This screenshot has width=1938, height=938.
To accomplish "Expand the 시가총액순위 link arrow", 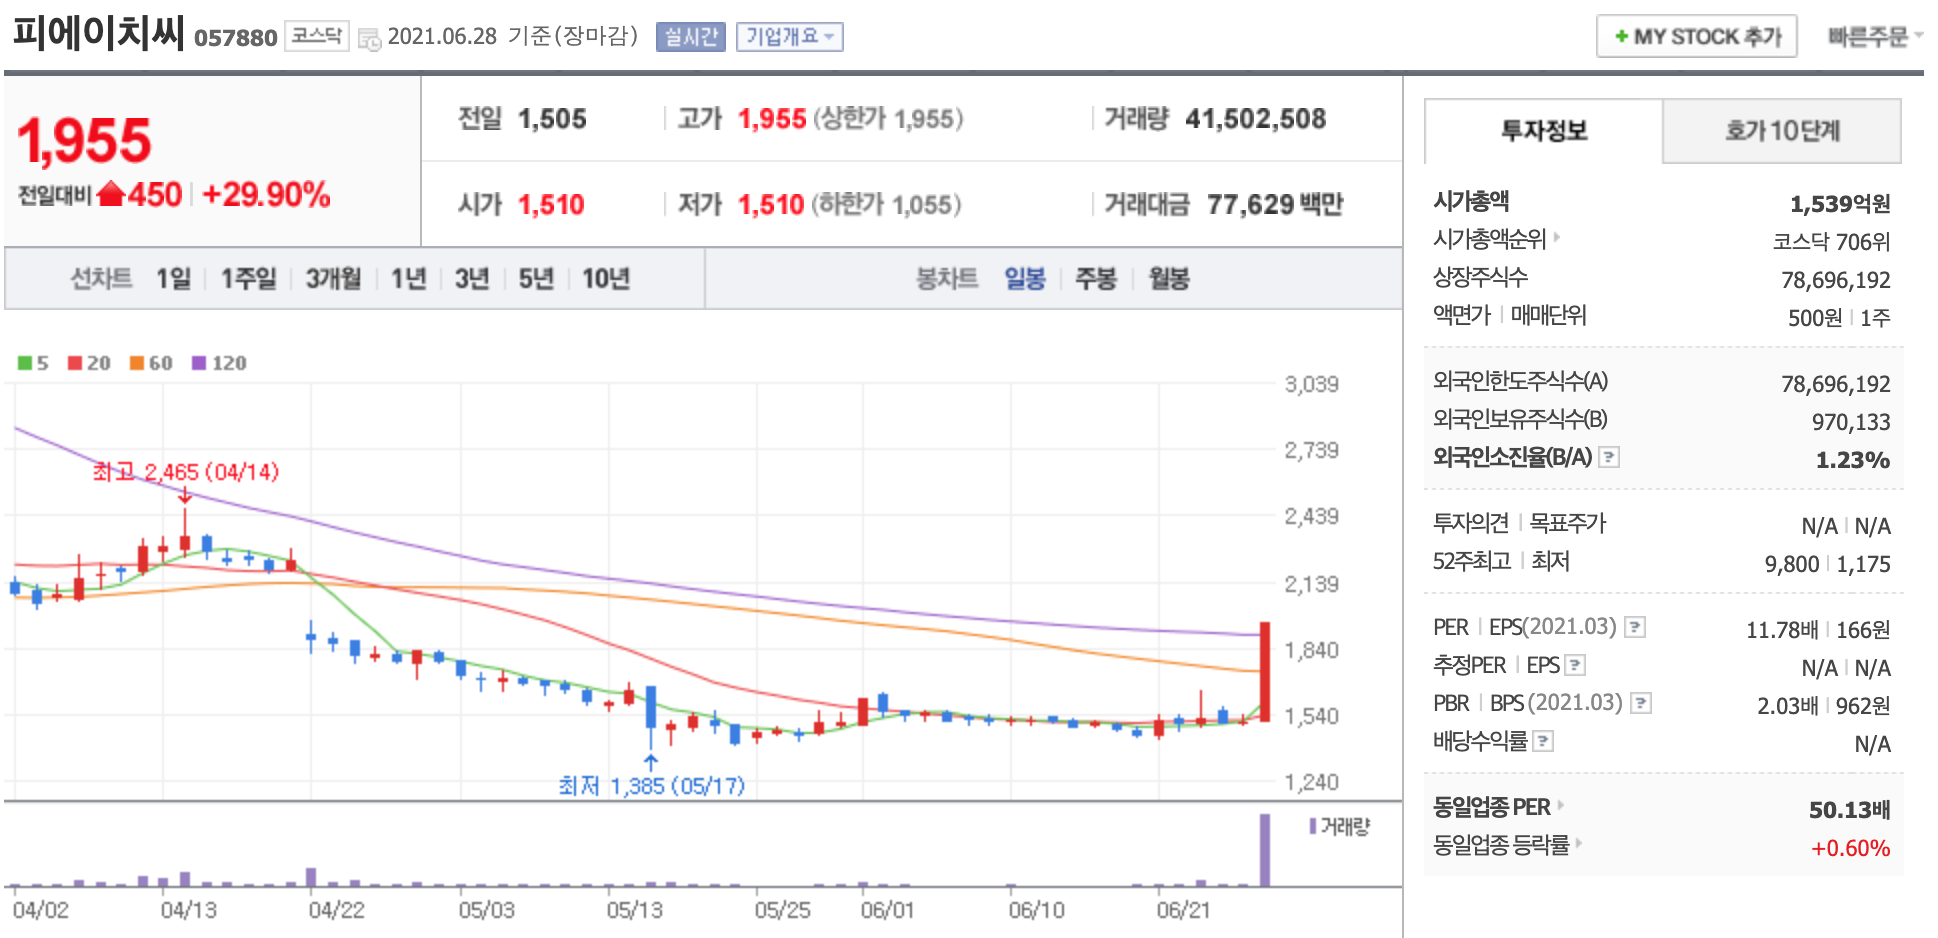I will 1556,238.
